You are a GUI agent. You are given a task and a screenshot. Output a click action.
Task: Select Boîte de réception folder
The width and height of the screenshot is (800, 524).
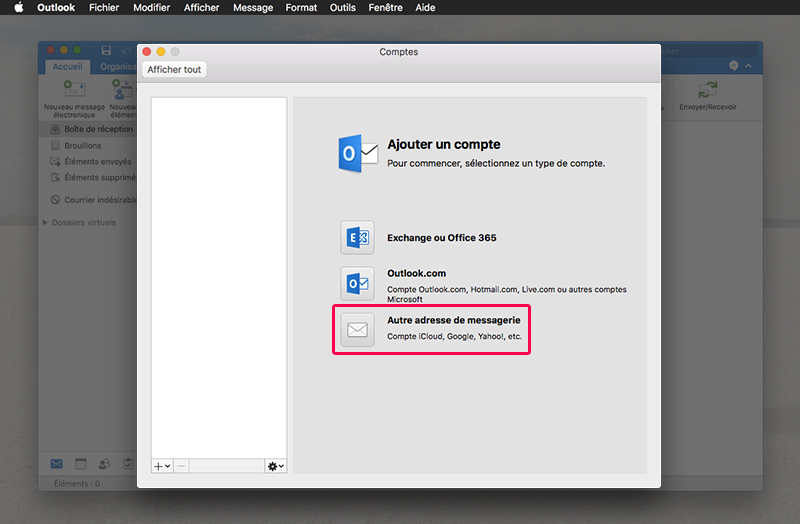coord(88,129)
